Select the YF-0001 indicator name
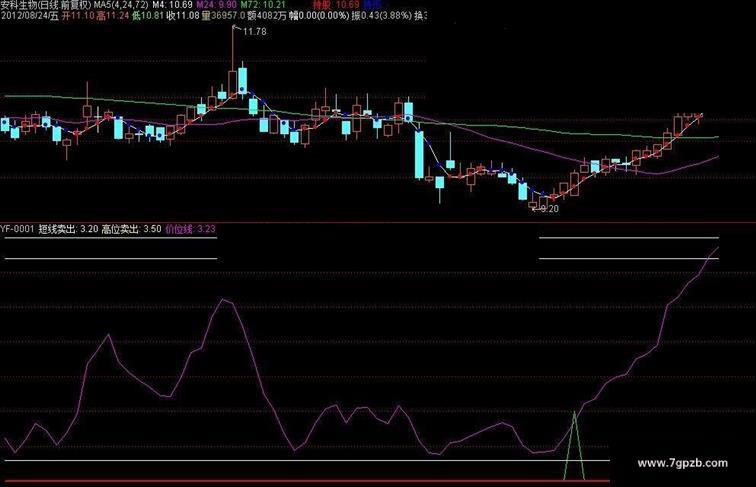The image size is (756, 487). click(x=17, y=229)
